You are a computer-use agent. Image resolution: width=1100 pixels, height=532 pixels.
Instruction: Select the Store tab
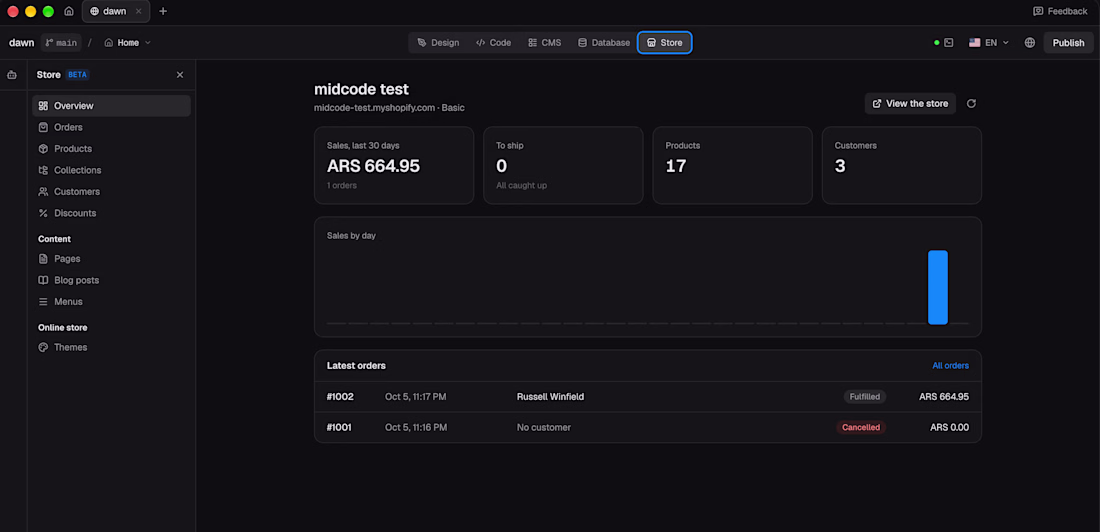pos(664,43)
